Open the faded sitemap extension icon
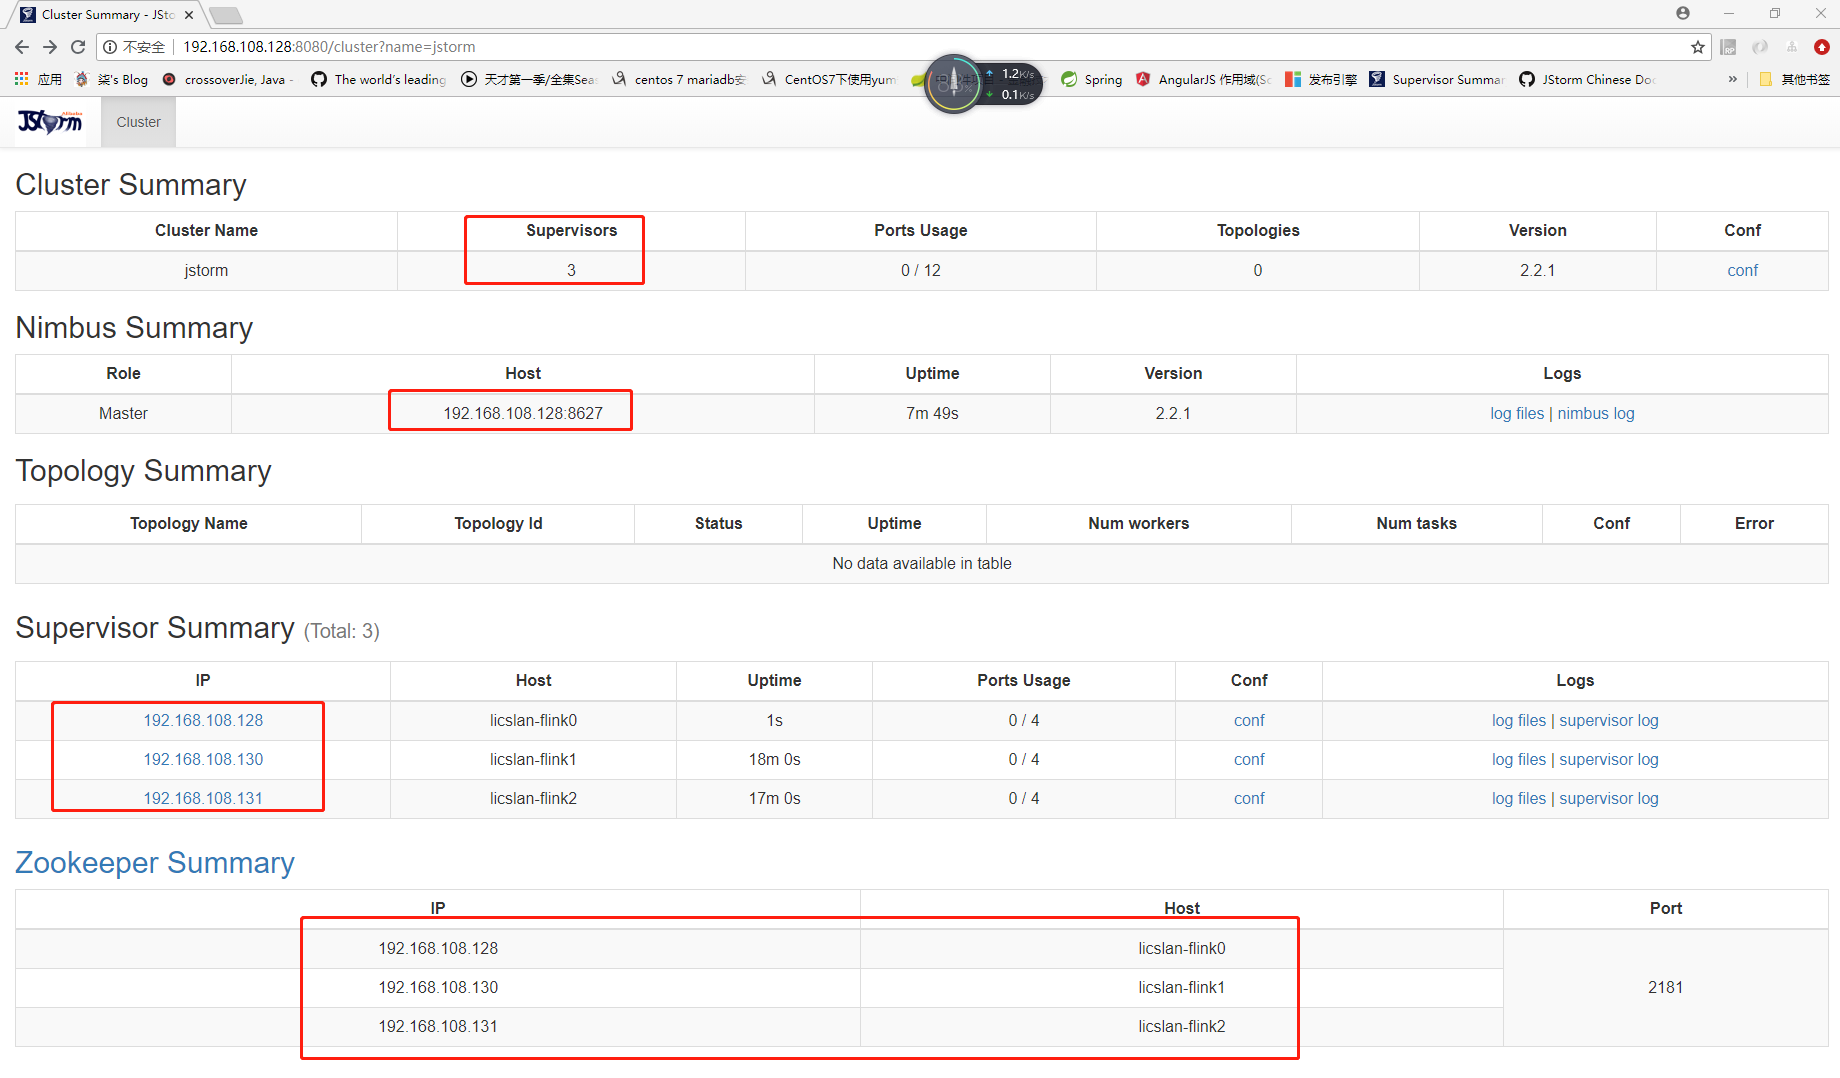1840x1078 pixels. [x=1791, y=47]
